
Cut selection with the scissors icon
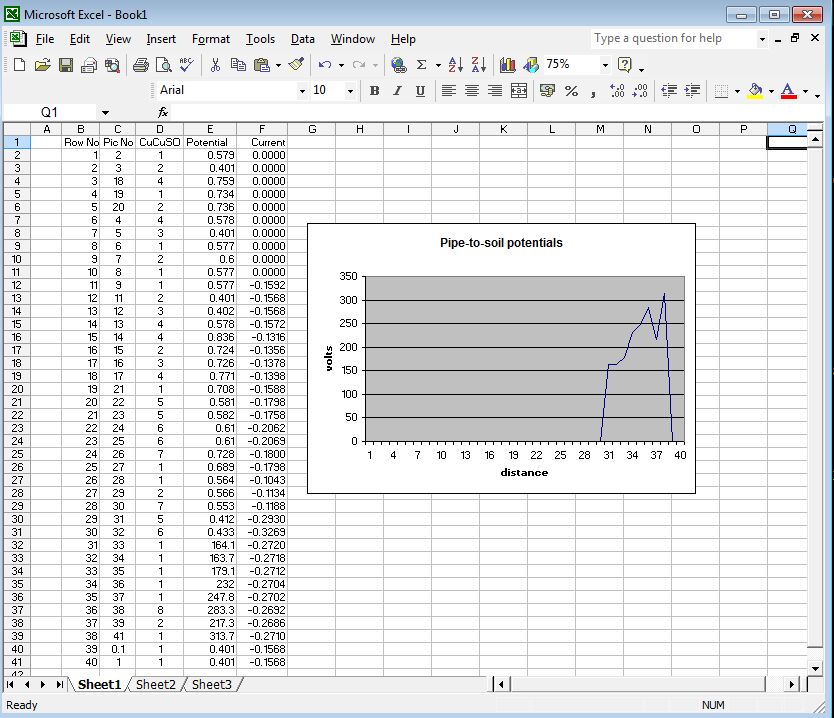[215, 65]
